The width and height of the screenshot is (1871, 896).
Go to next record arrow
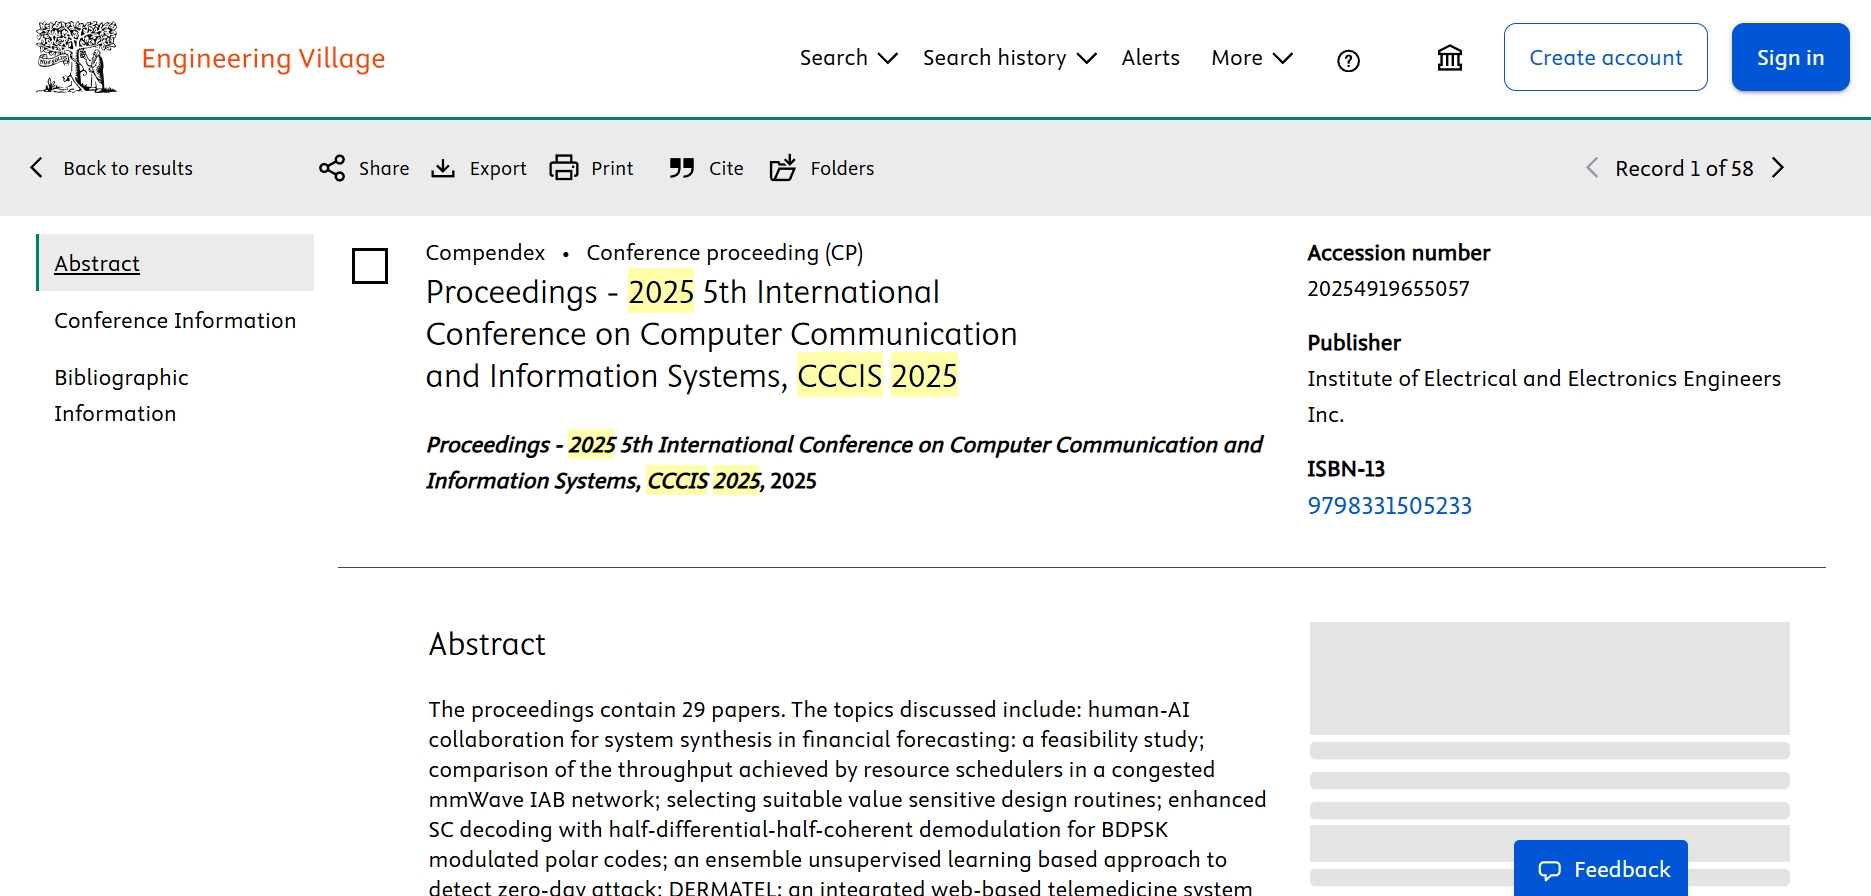(1778, 168)
